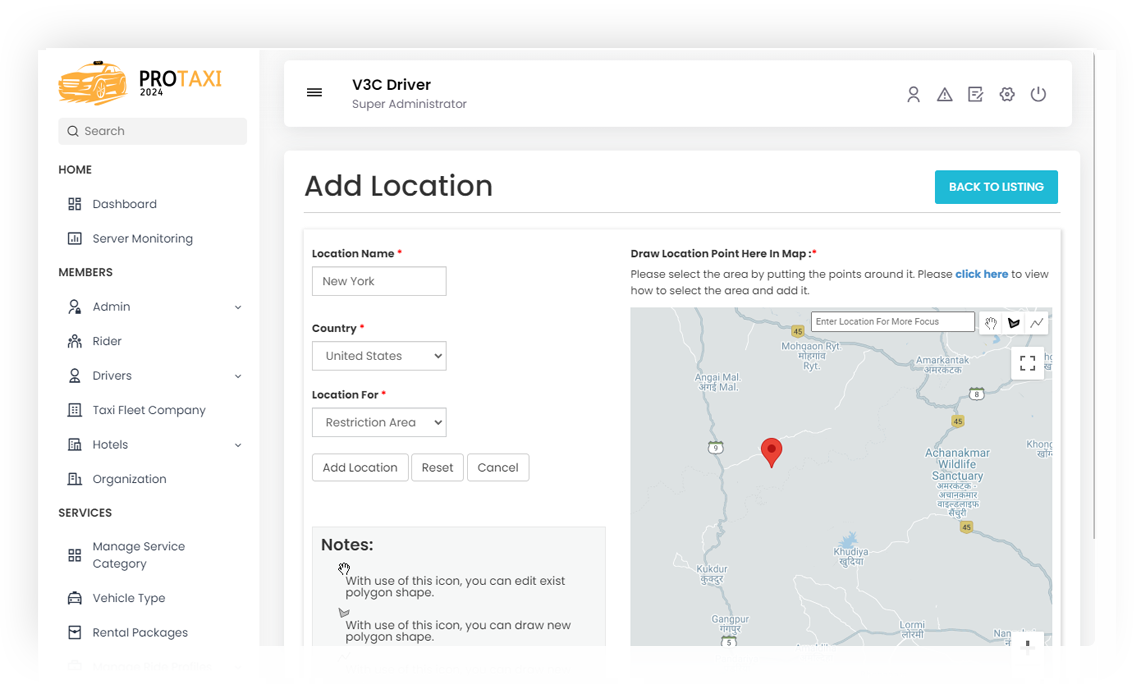Click the ProTaxi 2024 logo
Image resolution: width=1135 pixels, height=684 pixels.
(x=140, y=83)
